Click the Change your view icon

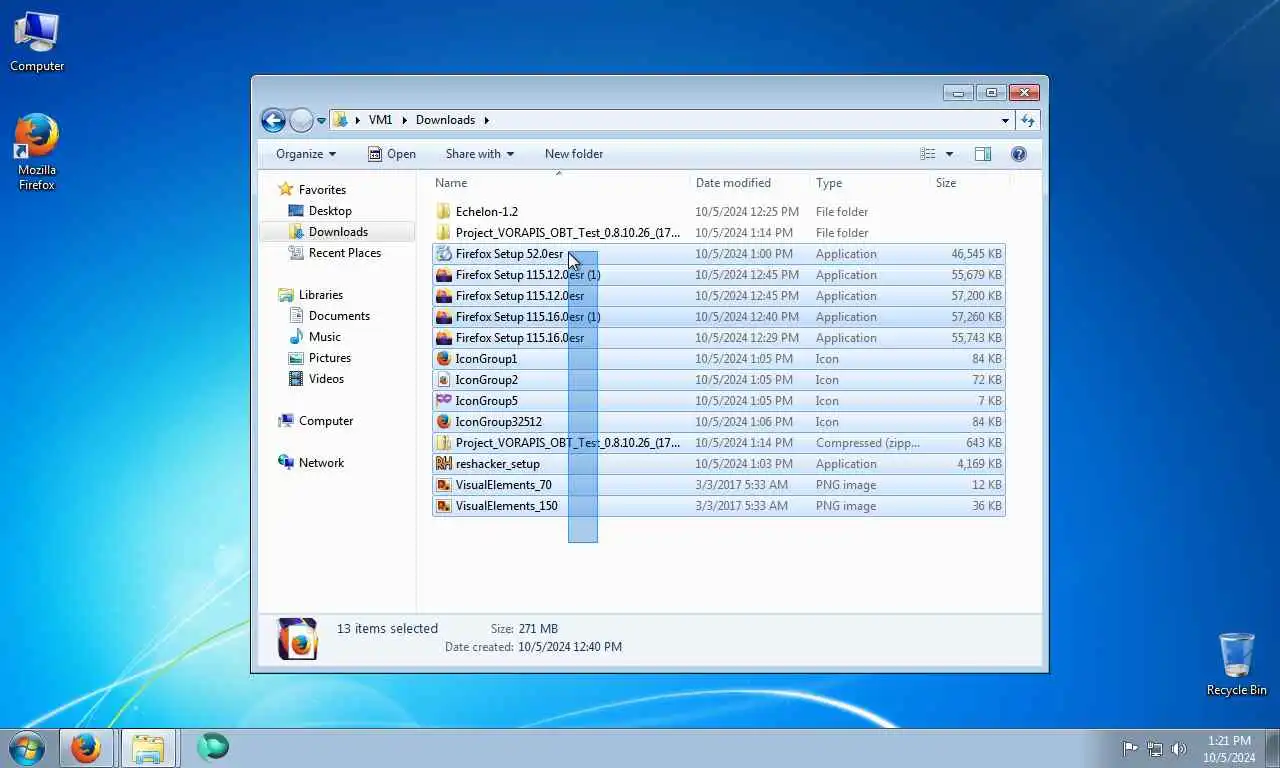pyautogui.click(x=928, y=154)
